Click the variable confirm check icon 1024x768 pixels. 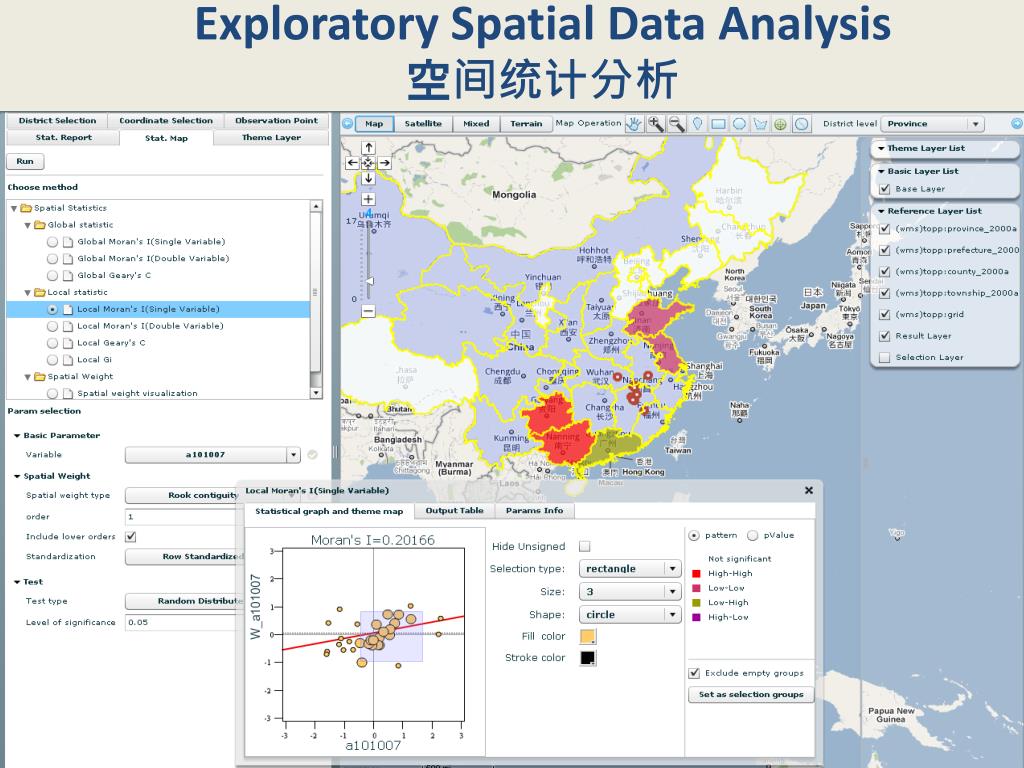tap(312, 455)
